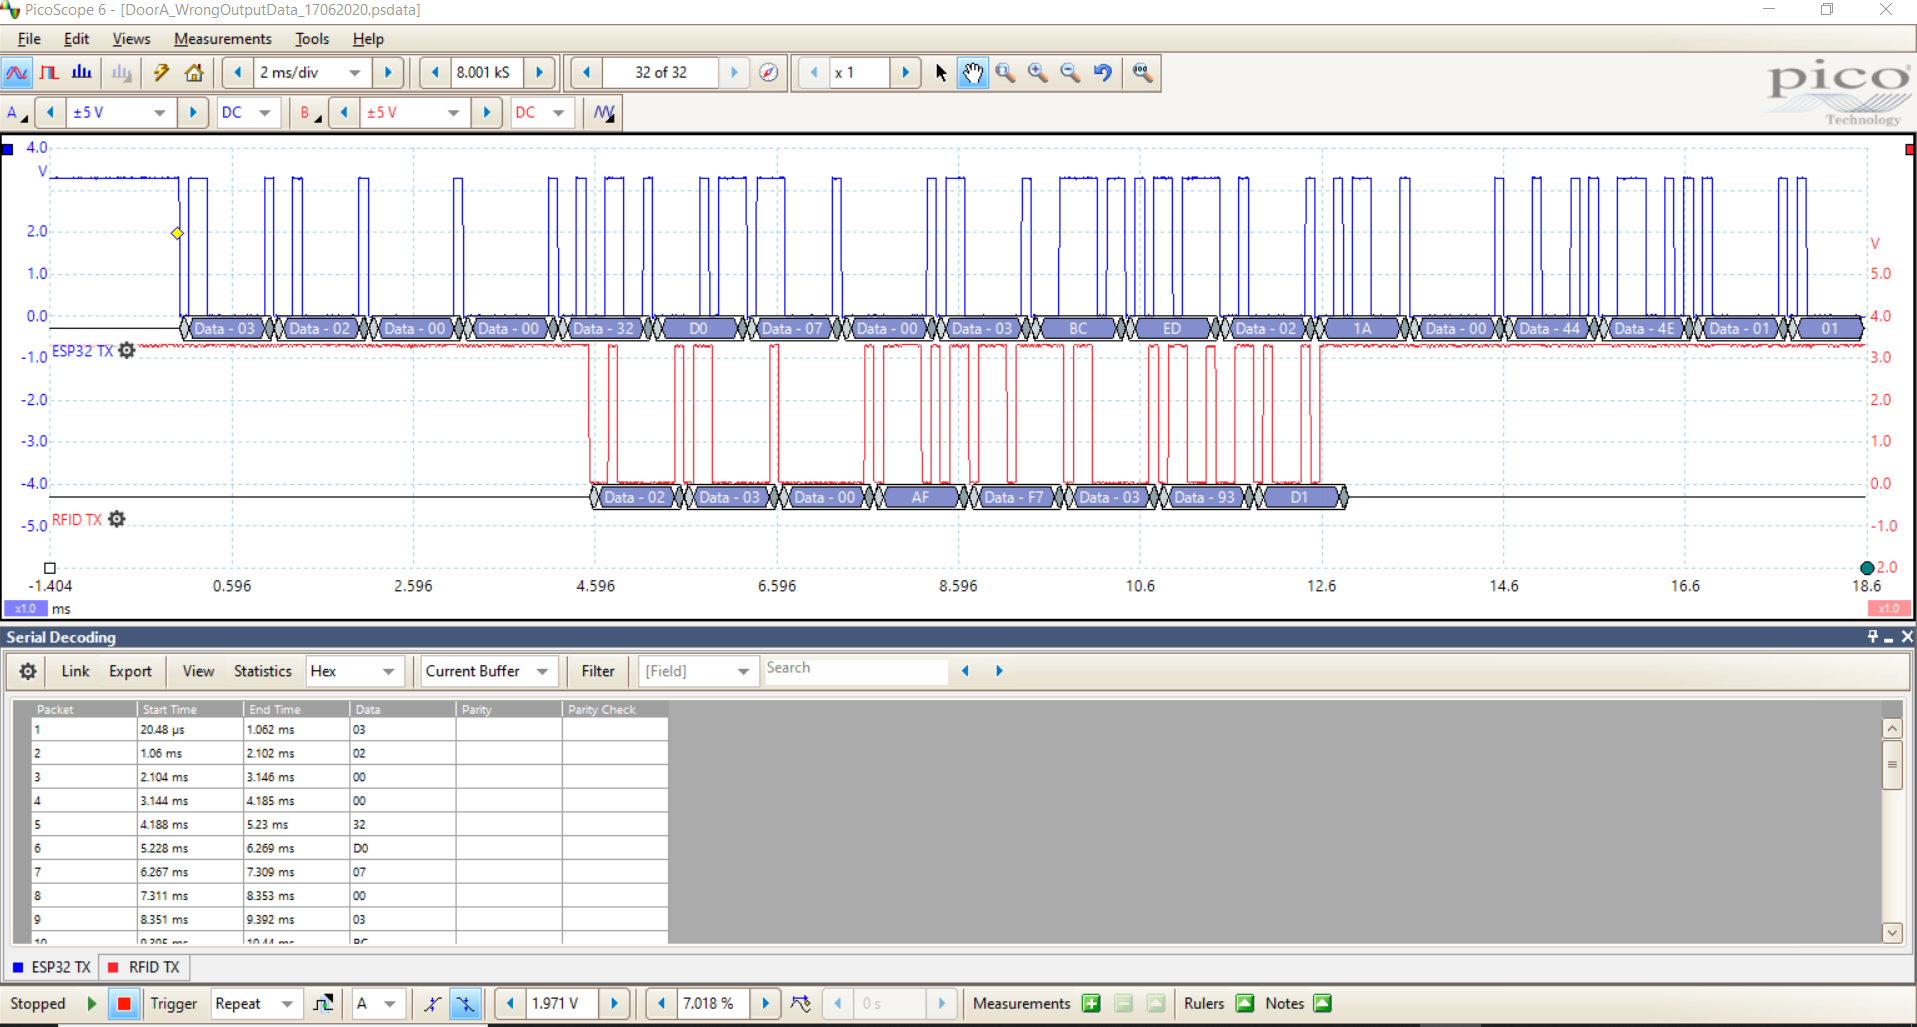Switch to ESP32 TX tab
Image resolution: width=1917 pixels, height=1027 pixels.
[51, 967]
